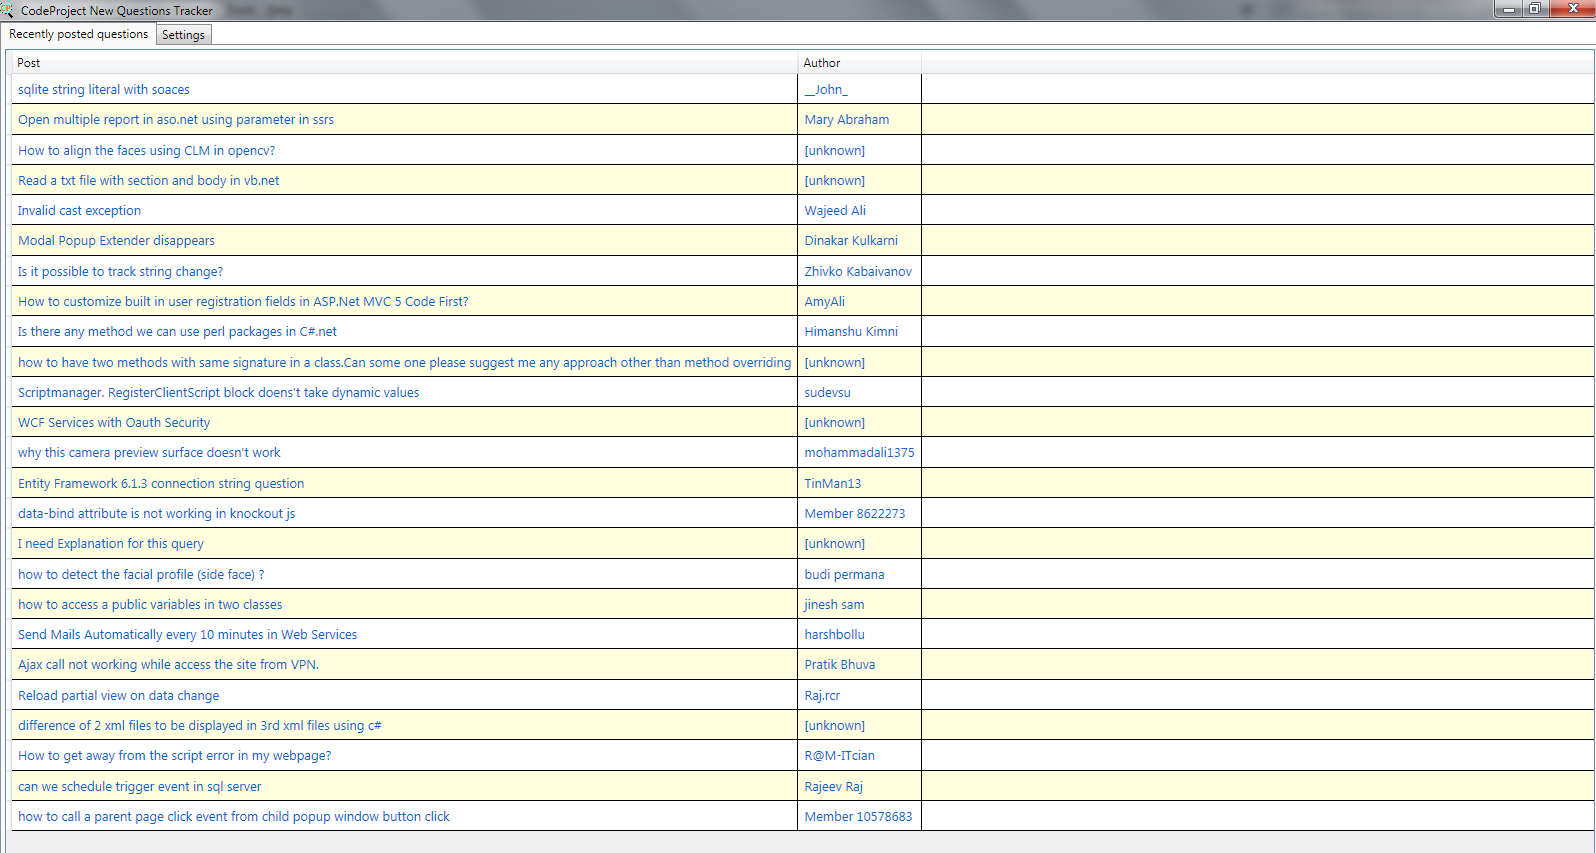The image size is (1596, 853).
Task: Open the facial profile (side face) question
Action: click(x=141, y=575)
